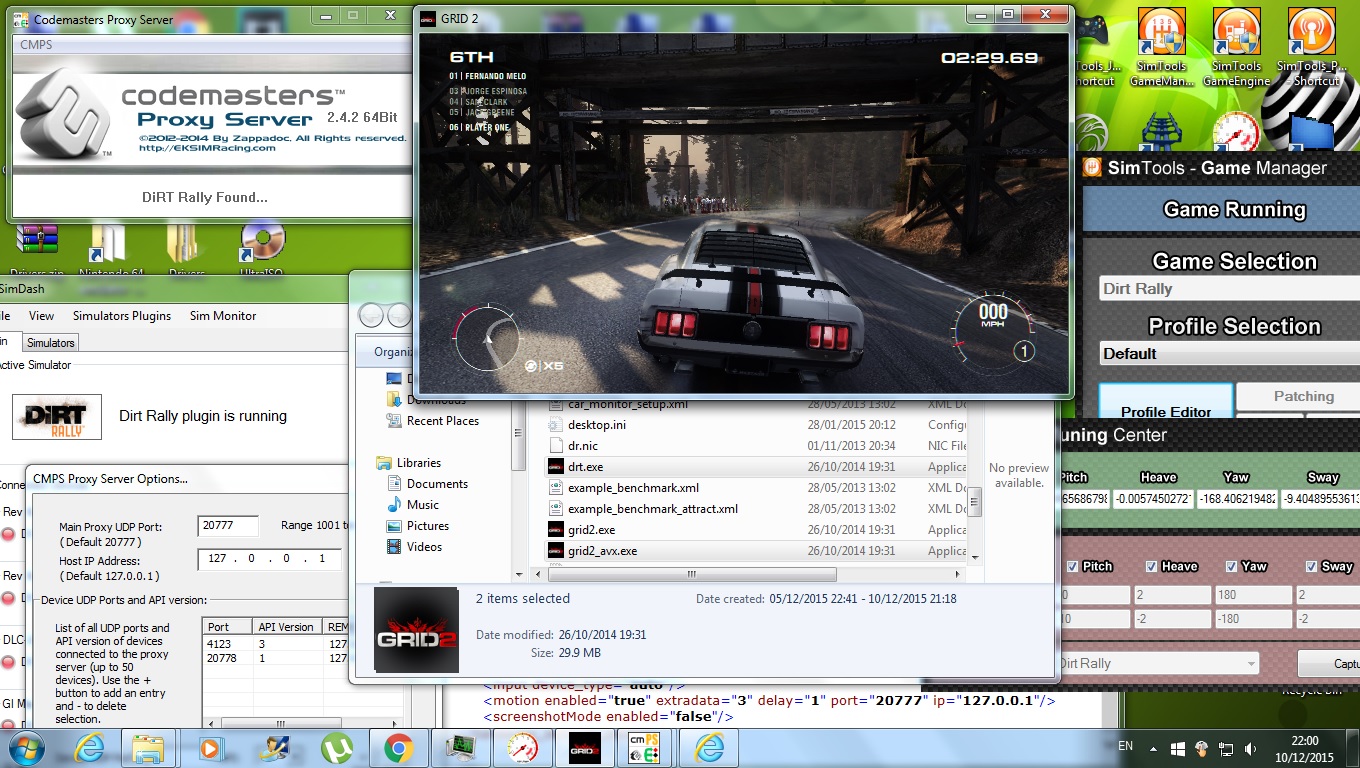Select grid2_avx.exe in Explorer file list
The image size is (1360, 768).
pos(755,551)
